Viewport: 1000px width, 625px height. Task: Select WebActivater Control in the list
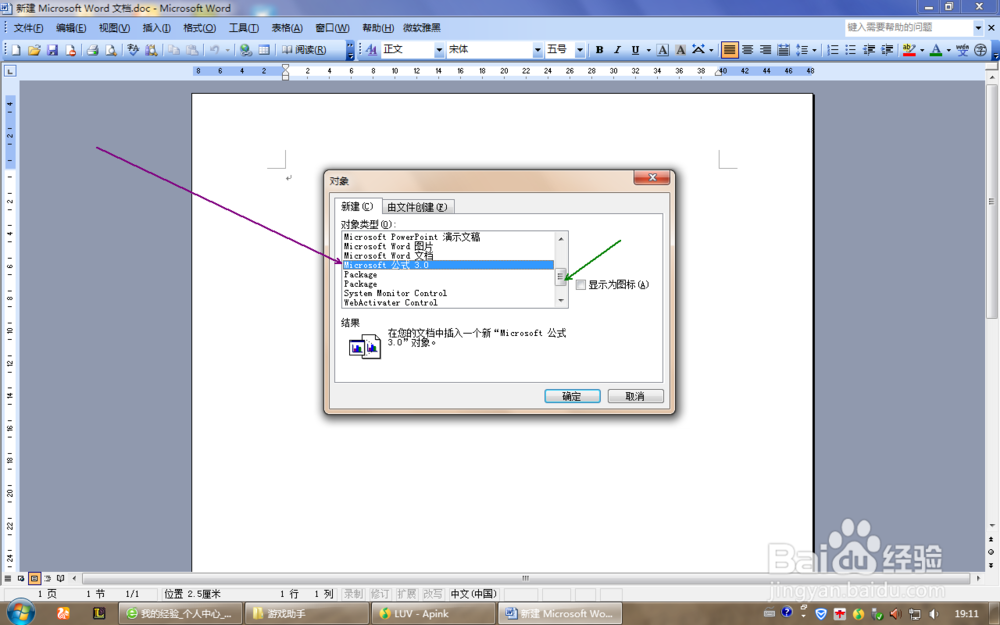click(x=448, y=303)
